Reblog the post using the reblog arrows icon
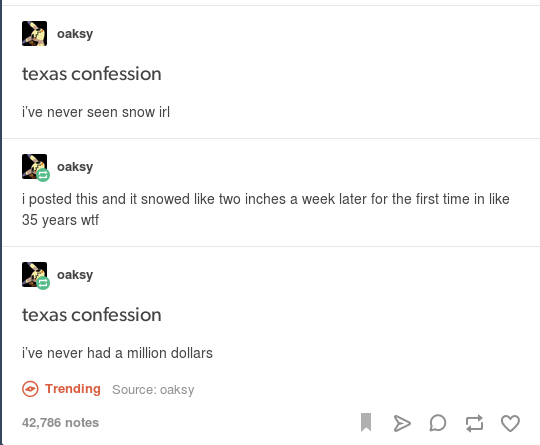The height and width of the screenshot is (445, 540). (474, 423)
